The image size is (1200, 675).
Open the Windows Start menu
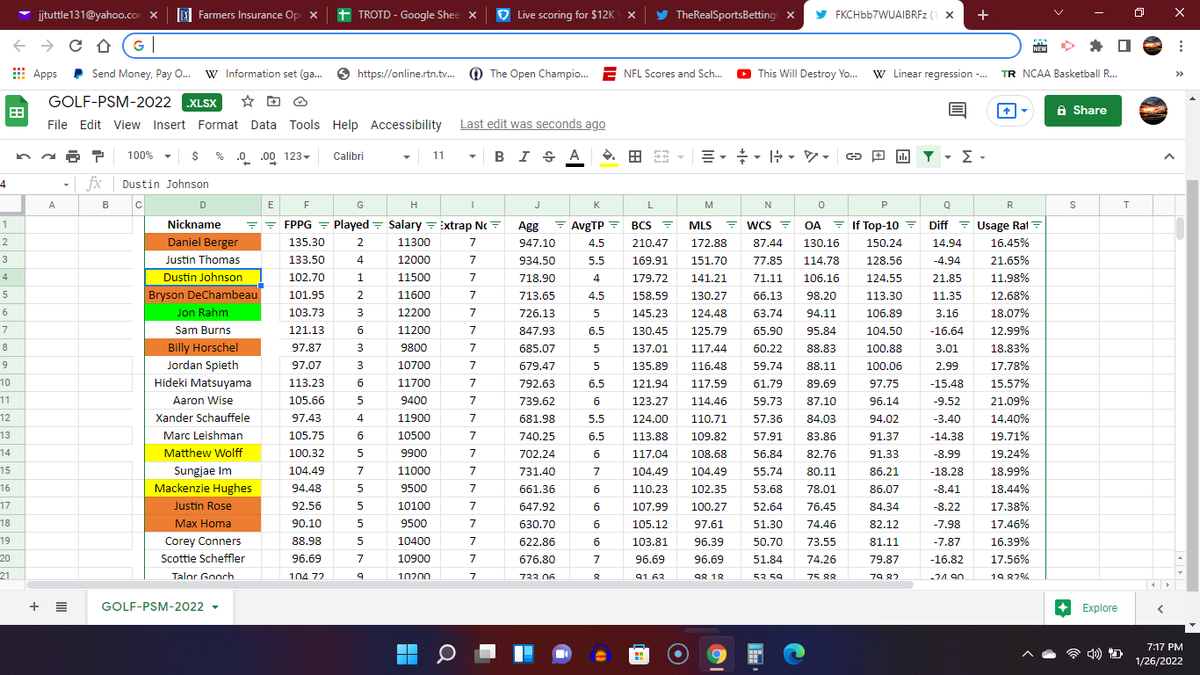pyautogui.click(x=407, y=654)
